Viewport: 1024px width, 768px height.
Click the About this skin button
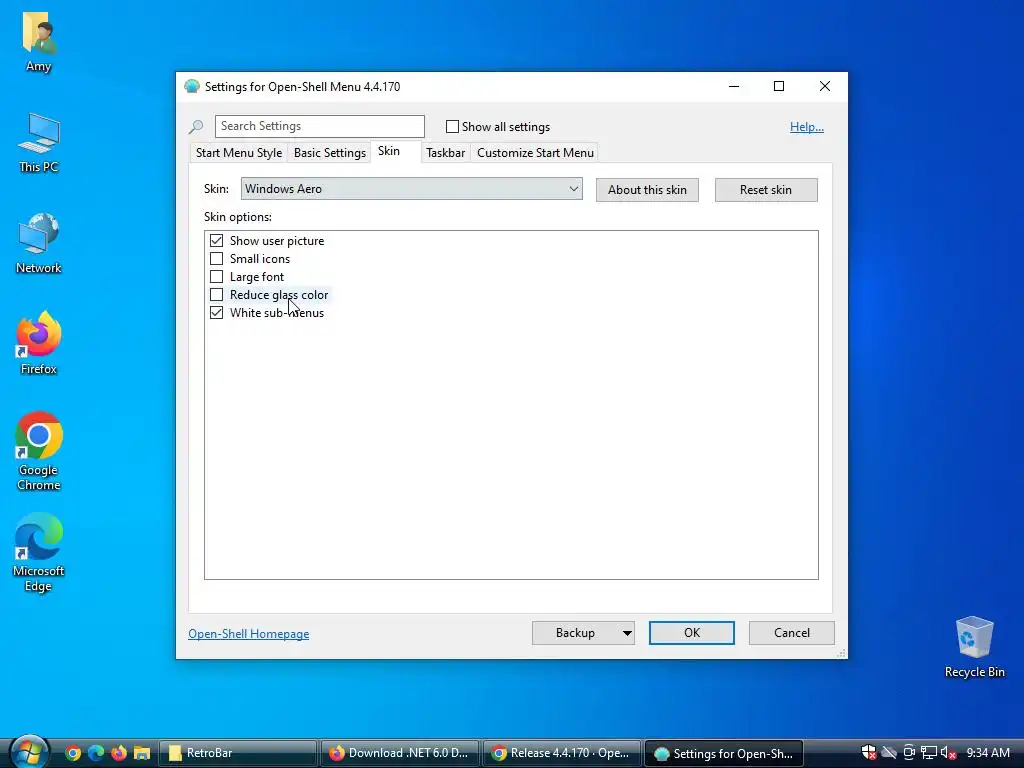click(x=647, y=190)
